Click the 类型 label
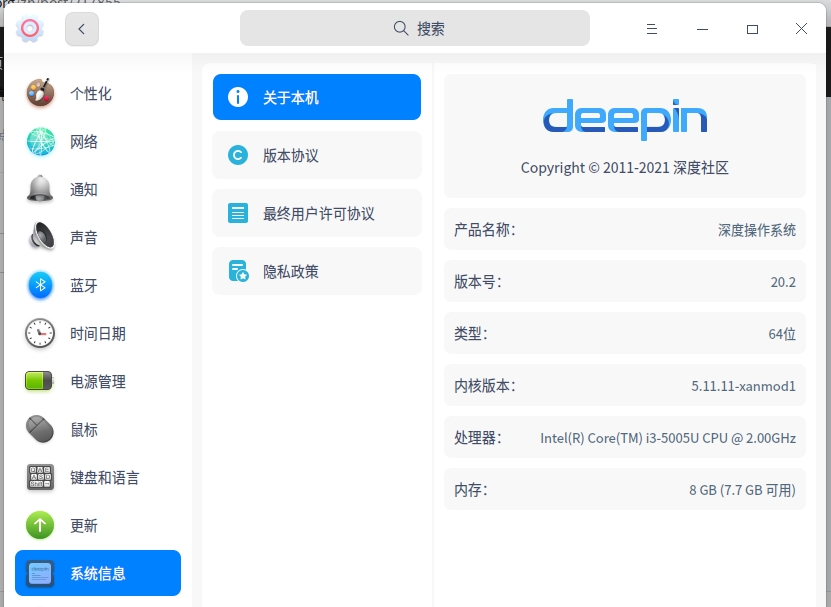The height and width of the screenshot is (607, 831). pos(470,333)
